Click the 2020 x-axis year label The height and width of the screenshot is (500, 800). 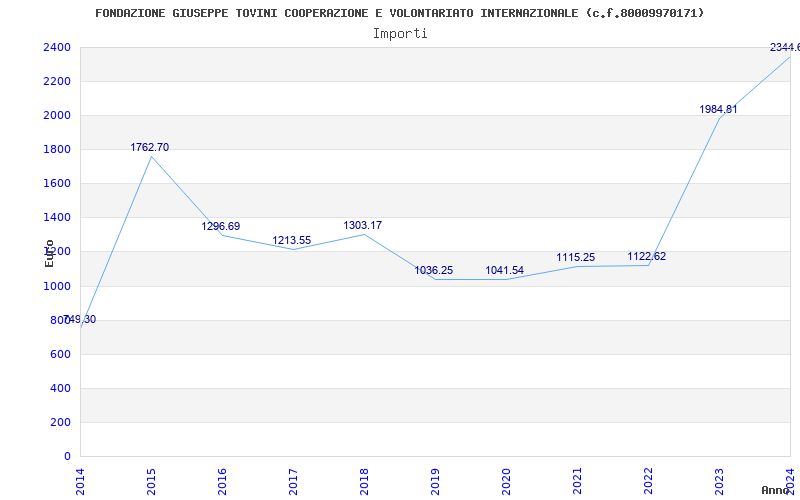506,482
